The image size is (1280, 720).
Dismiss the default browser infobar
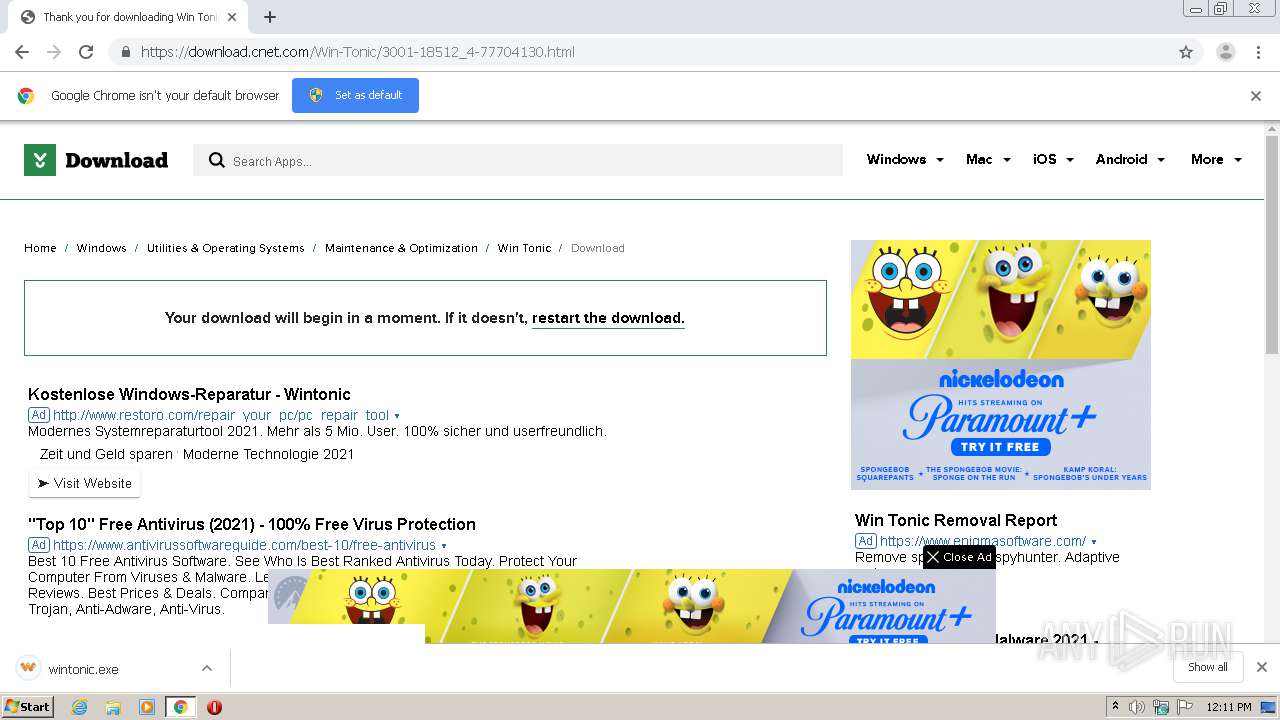[x=1256, y=96]
